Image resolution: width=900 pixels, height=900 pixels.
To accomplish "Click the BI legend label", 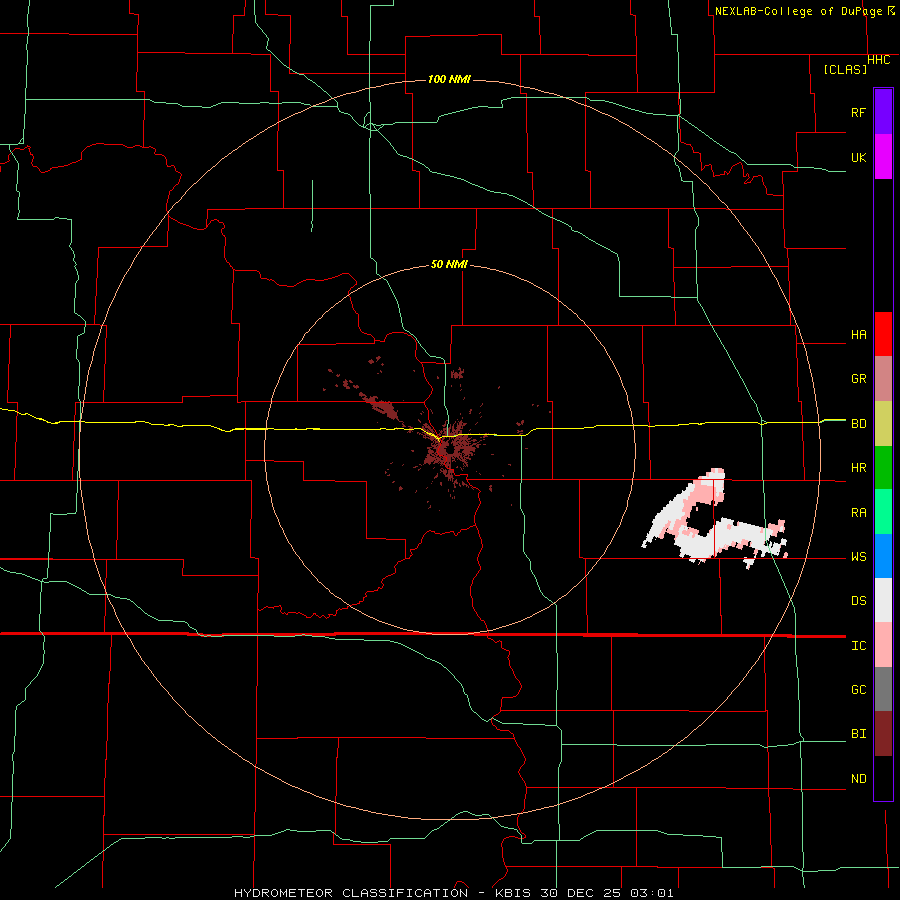I will (x=858, y=734).
